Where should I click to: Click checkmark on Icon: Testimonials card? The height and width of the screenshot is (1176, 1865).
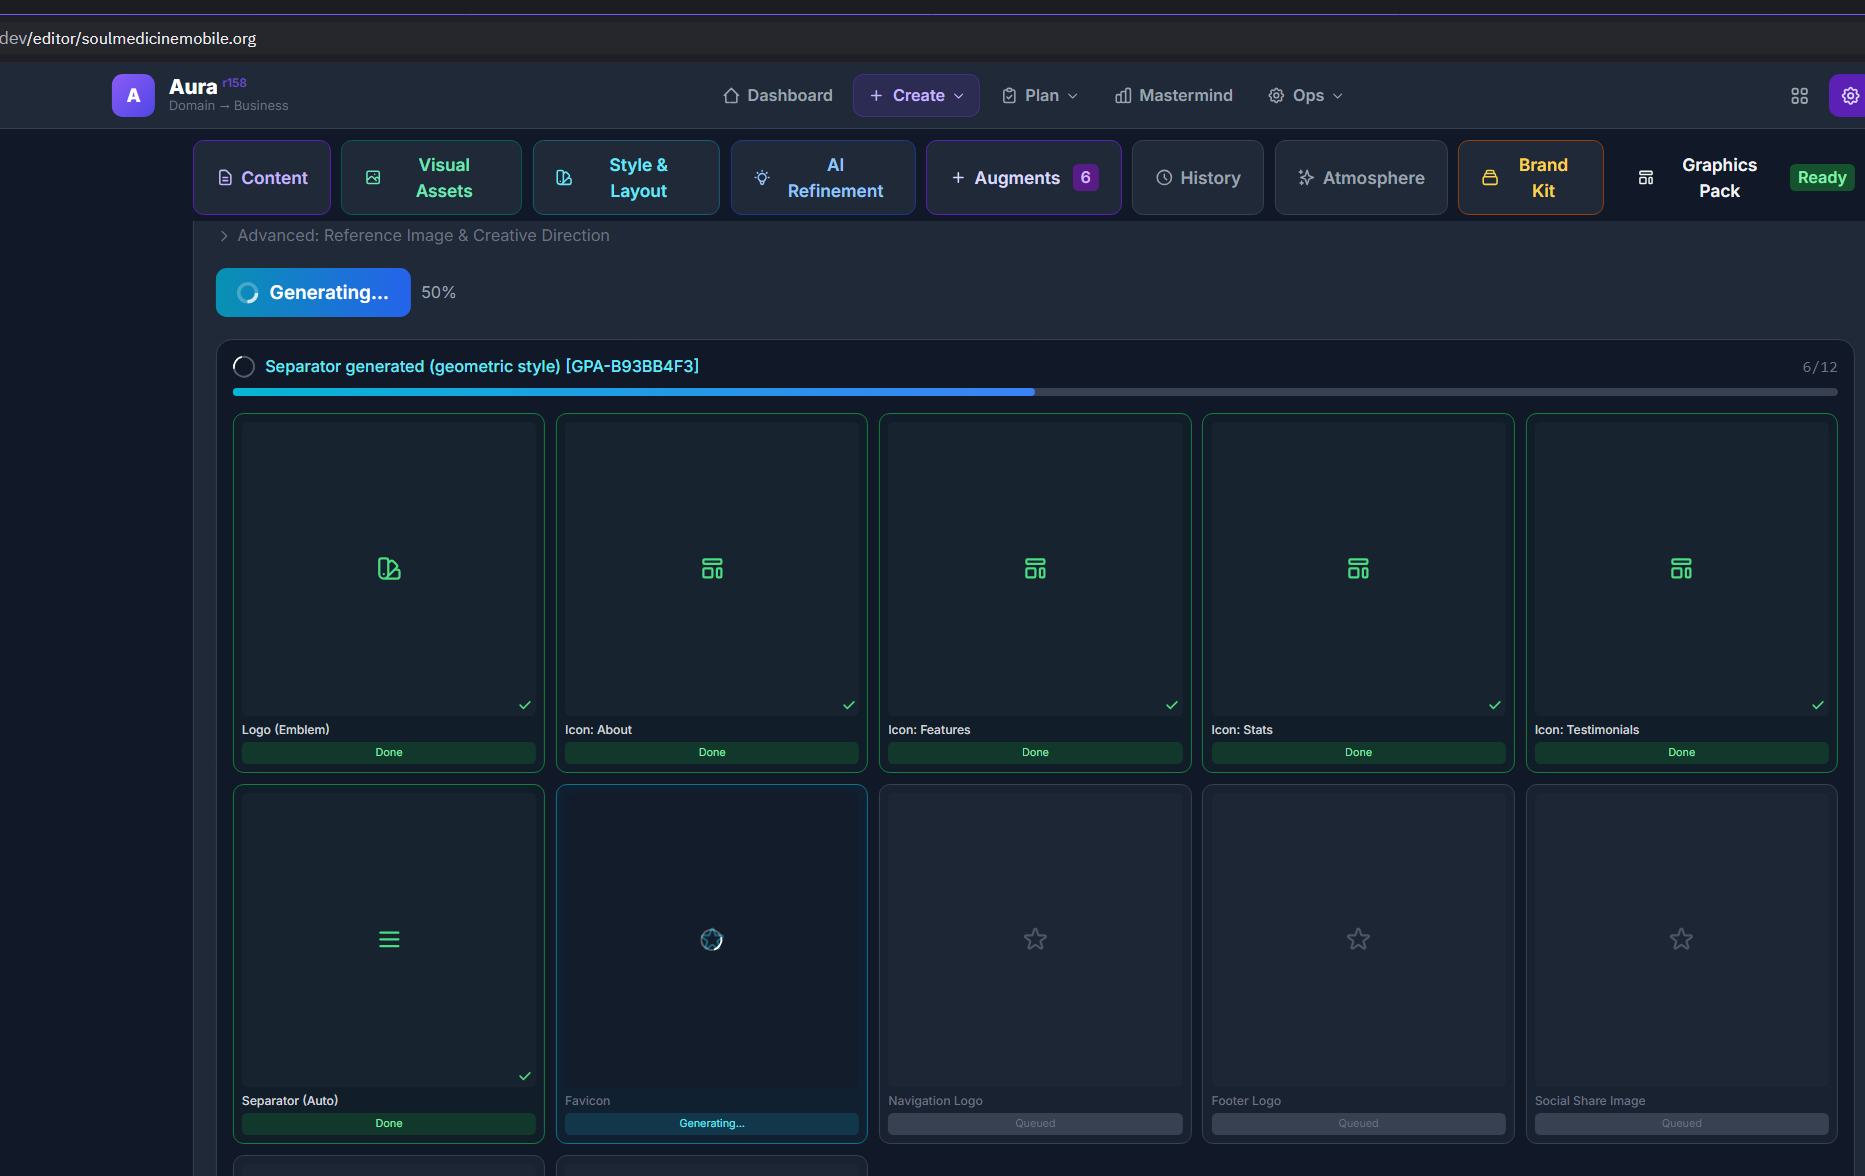1817,705
